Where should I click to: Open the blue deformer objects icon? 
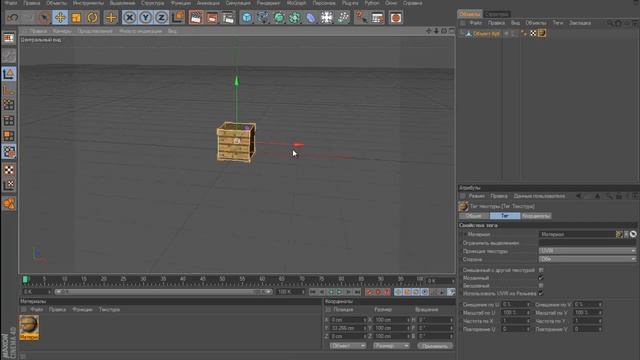click(311, 18)
